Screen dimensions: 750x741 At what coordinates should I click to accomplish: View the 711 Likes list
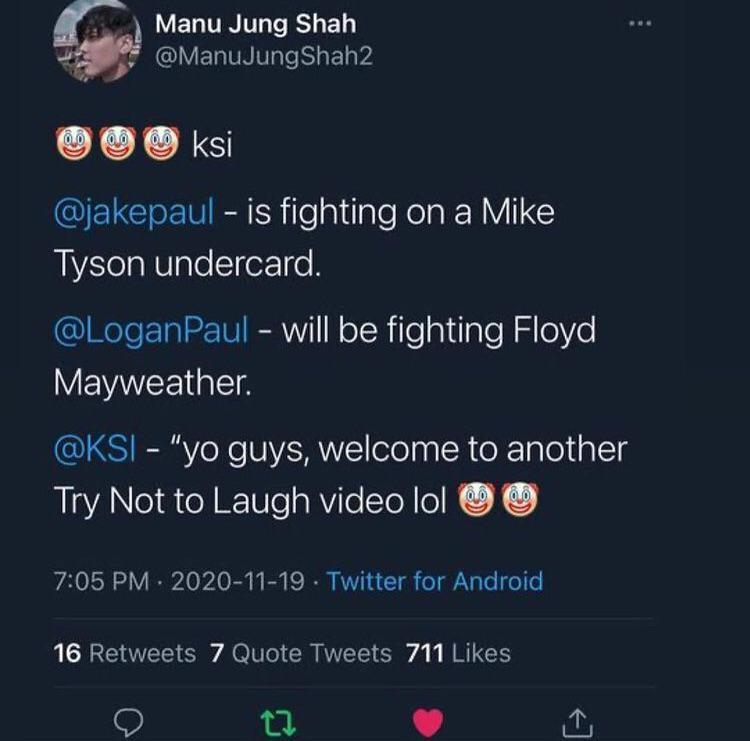pos(458,653)
